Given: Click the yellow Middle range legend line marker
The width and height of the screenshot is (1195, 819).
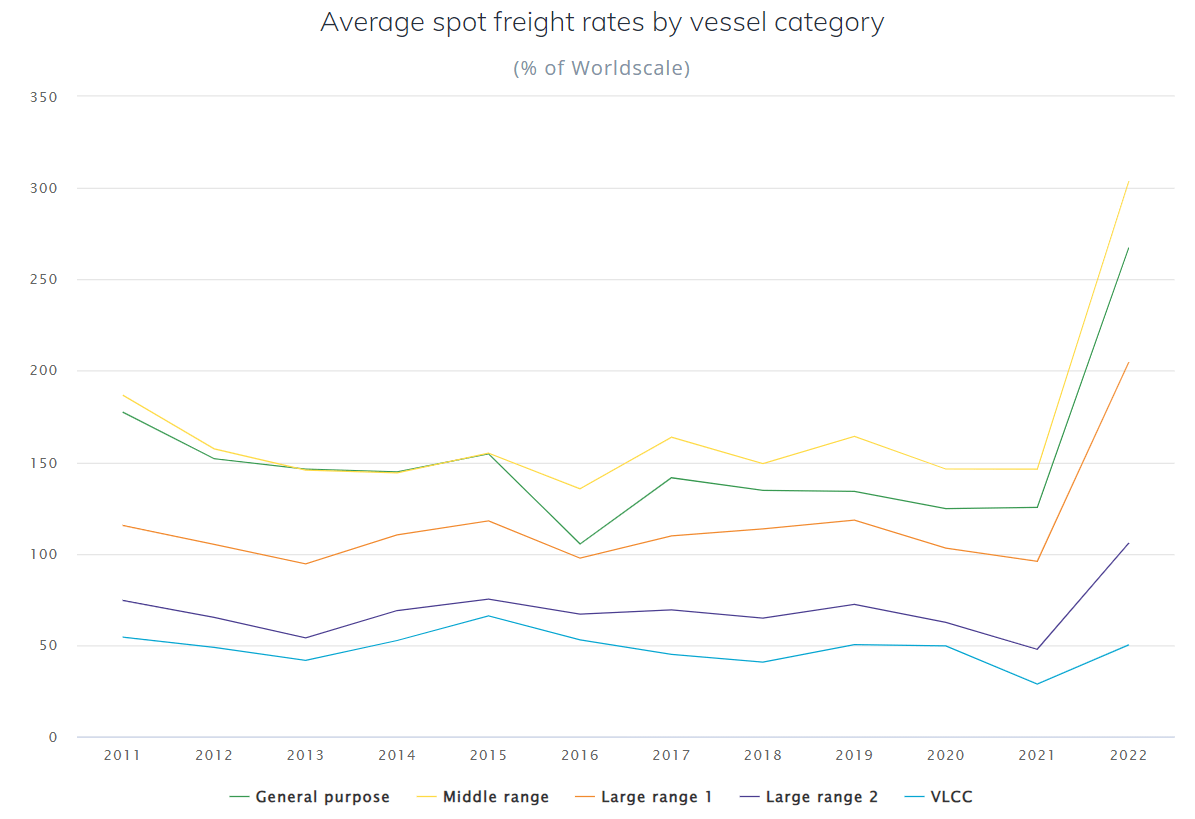Looking at the screenshot, I should point(426,797).
